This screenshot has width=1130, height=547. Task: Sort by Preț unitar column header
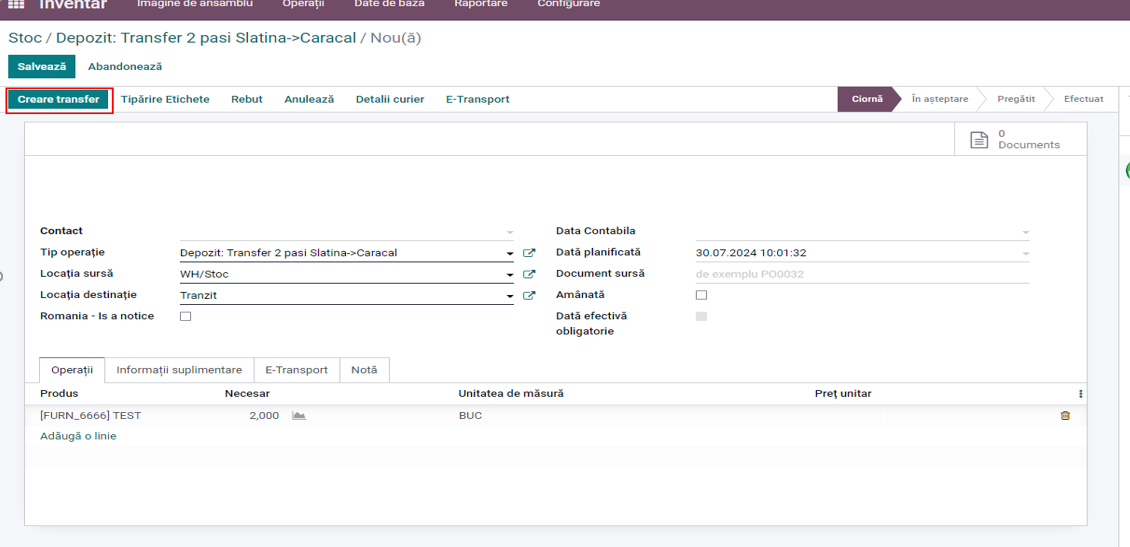pyautogui.click(x=843, y=393)
